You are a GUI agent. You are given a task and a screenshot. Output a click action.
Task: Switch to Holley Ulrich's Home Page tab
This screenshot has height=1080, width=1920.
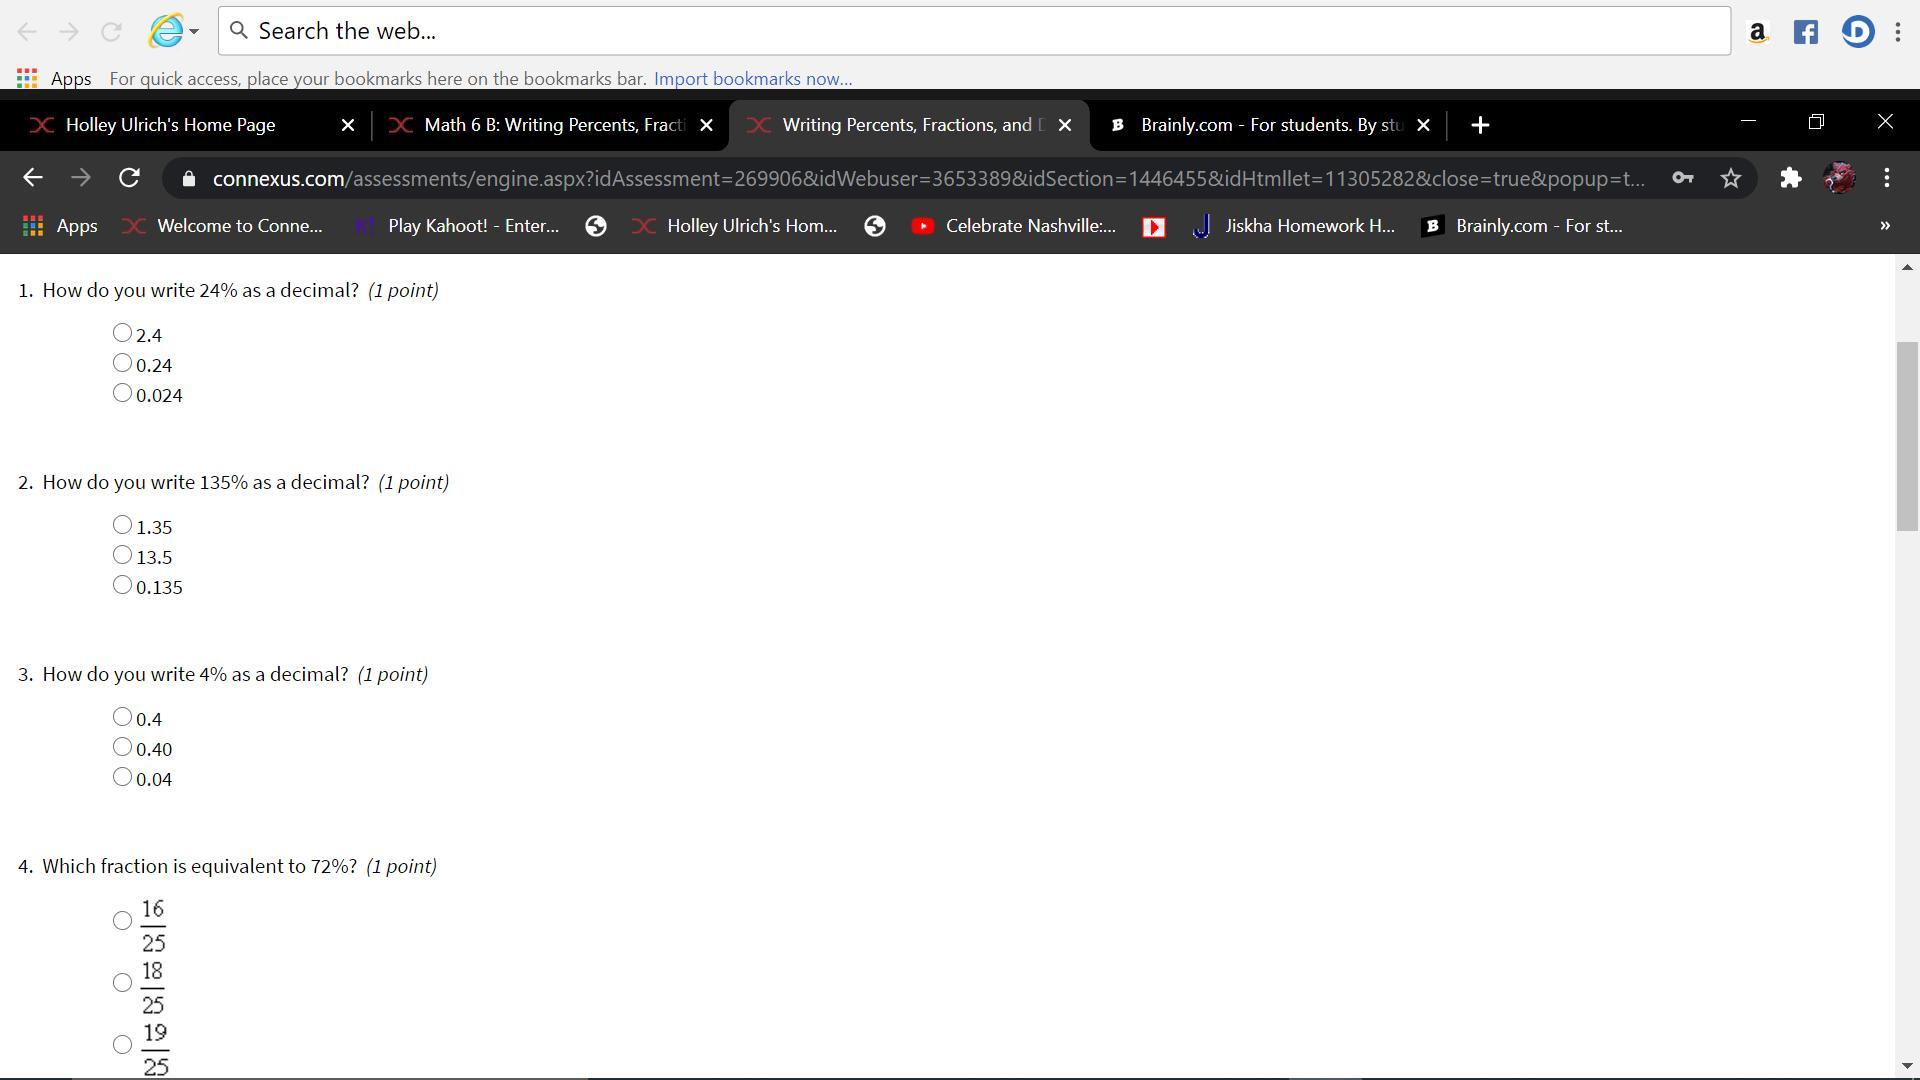tap(170, 125)
